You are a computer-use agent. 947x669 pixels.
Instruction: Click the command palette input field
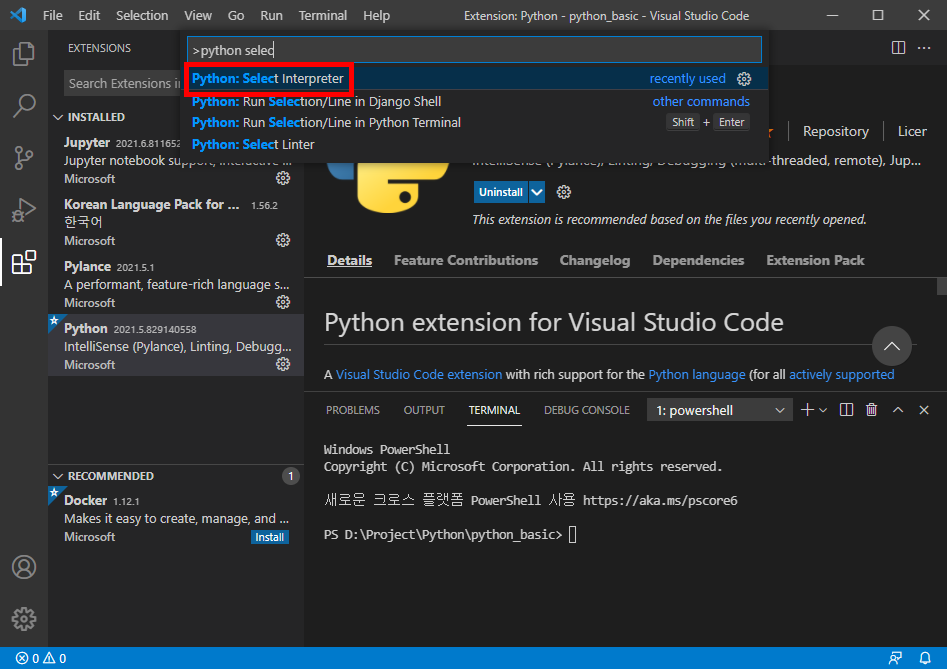point(474,50)
